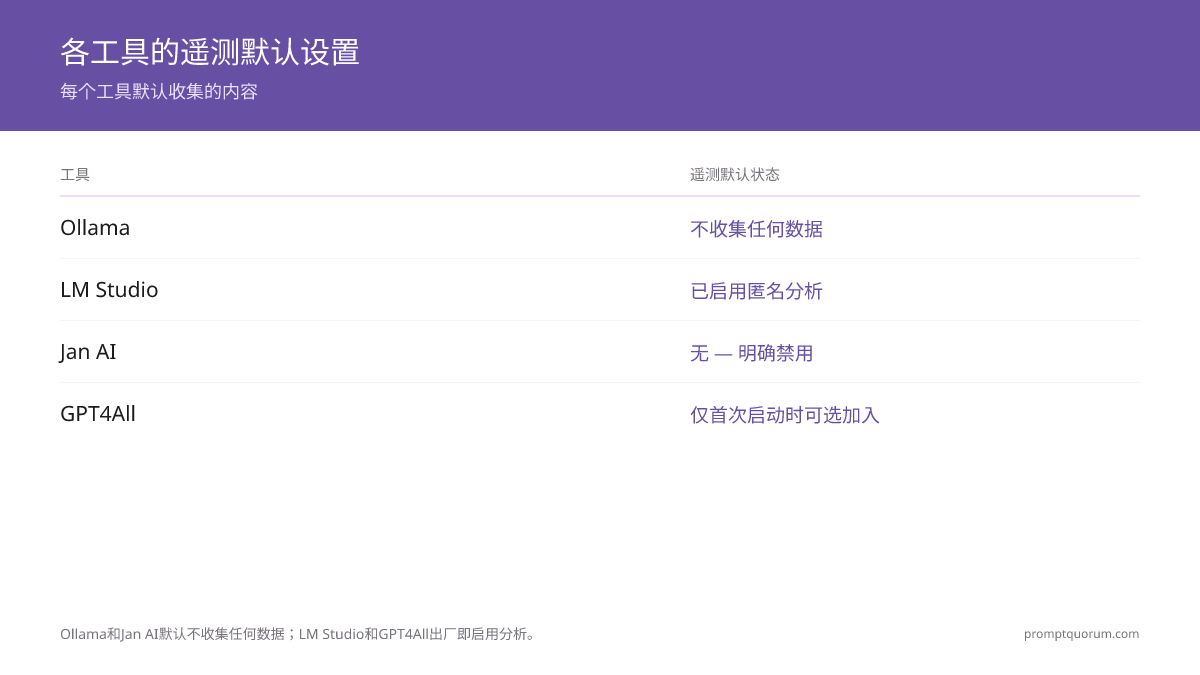
Task: Click the 无 — 明确禁用 status cell
Action: click(x=752, y=353)
